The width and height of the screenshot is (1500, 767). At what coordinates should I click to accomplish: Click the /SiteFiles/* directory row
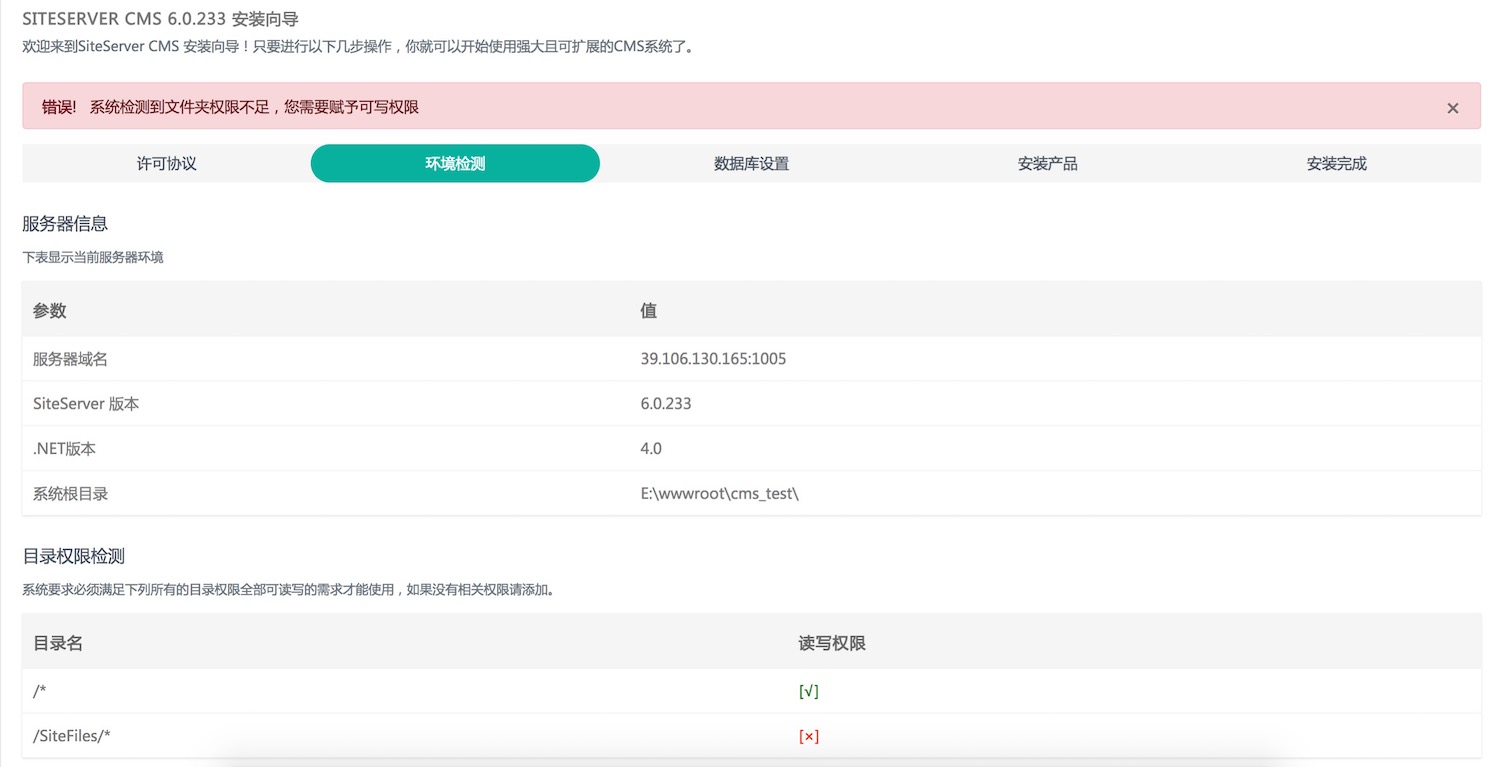click(x=751, y=736)
